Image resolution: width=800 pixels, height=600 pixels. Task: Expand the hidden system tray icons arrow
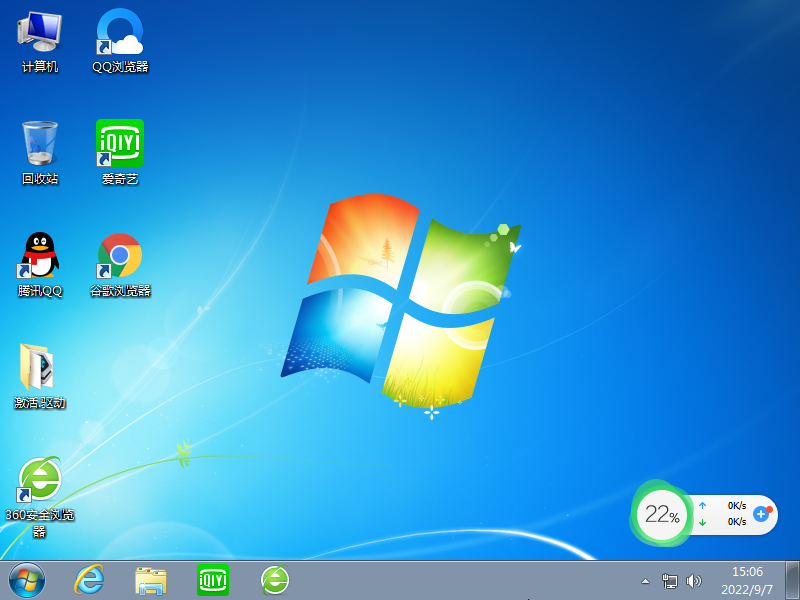point(646,581)
